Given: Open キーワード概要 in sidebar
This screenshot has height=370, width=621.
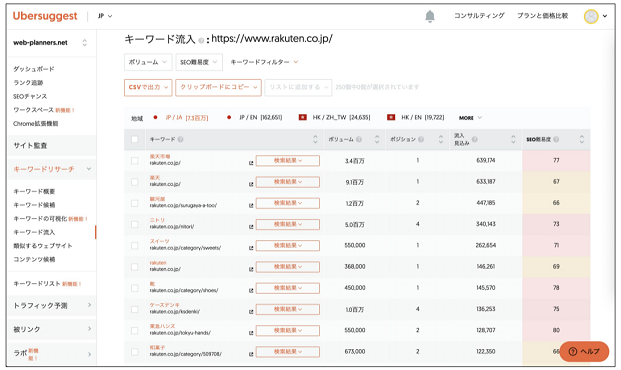Looking at the screenshot, I should coord(34,191).
